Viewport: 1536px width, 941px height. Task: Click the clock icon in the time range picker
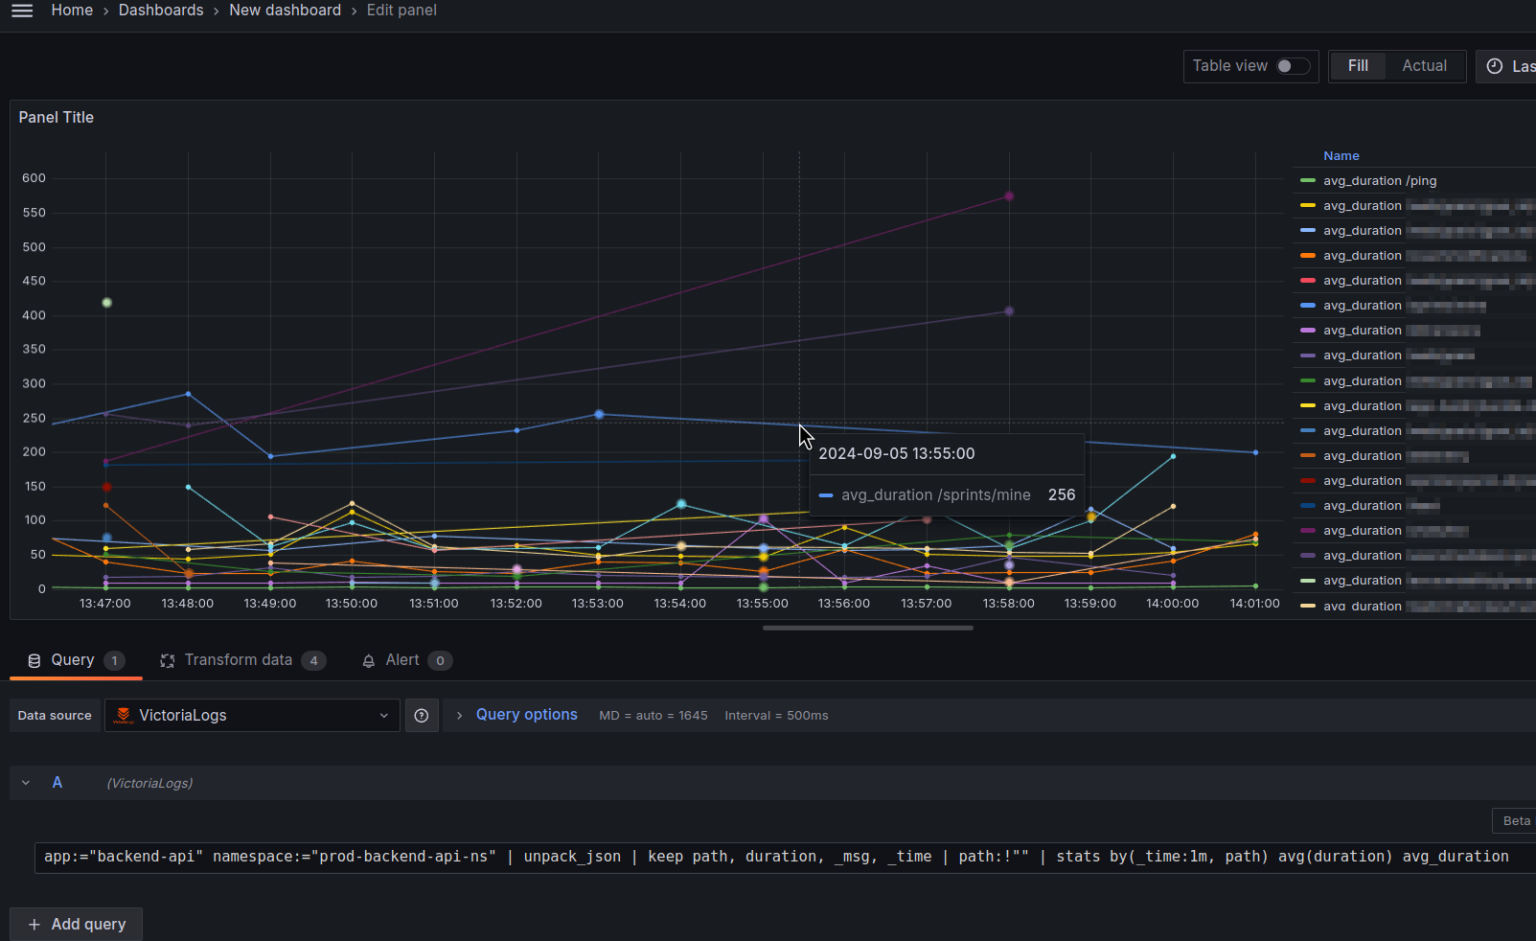1498,65
